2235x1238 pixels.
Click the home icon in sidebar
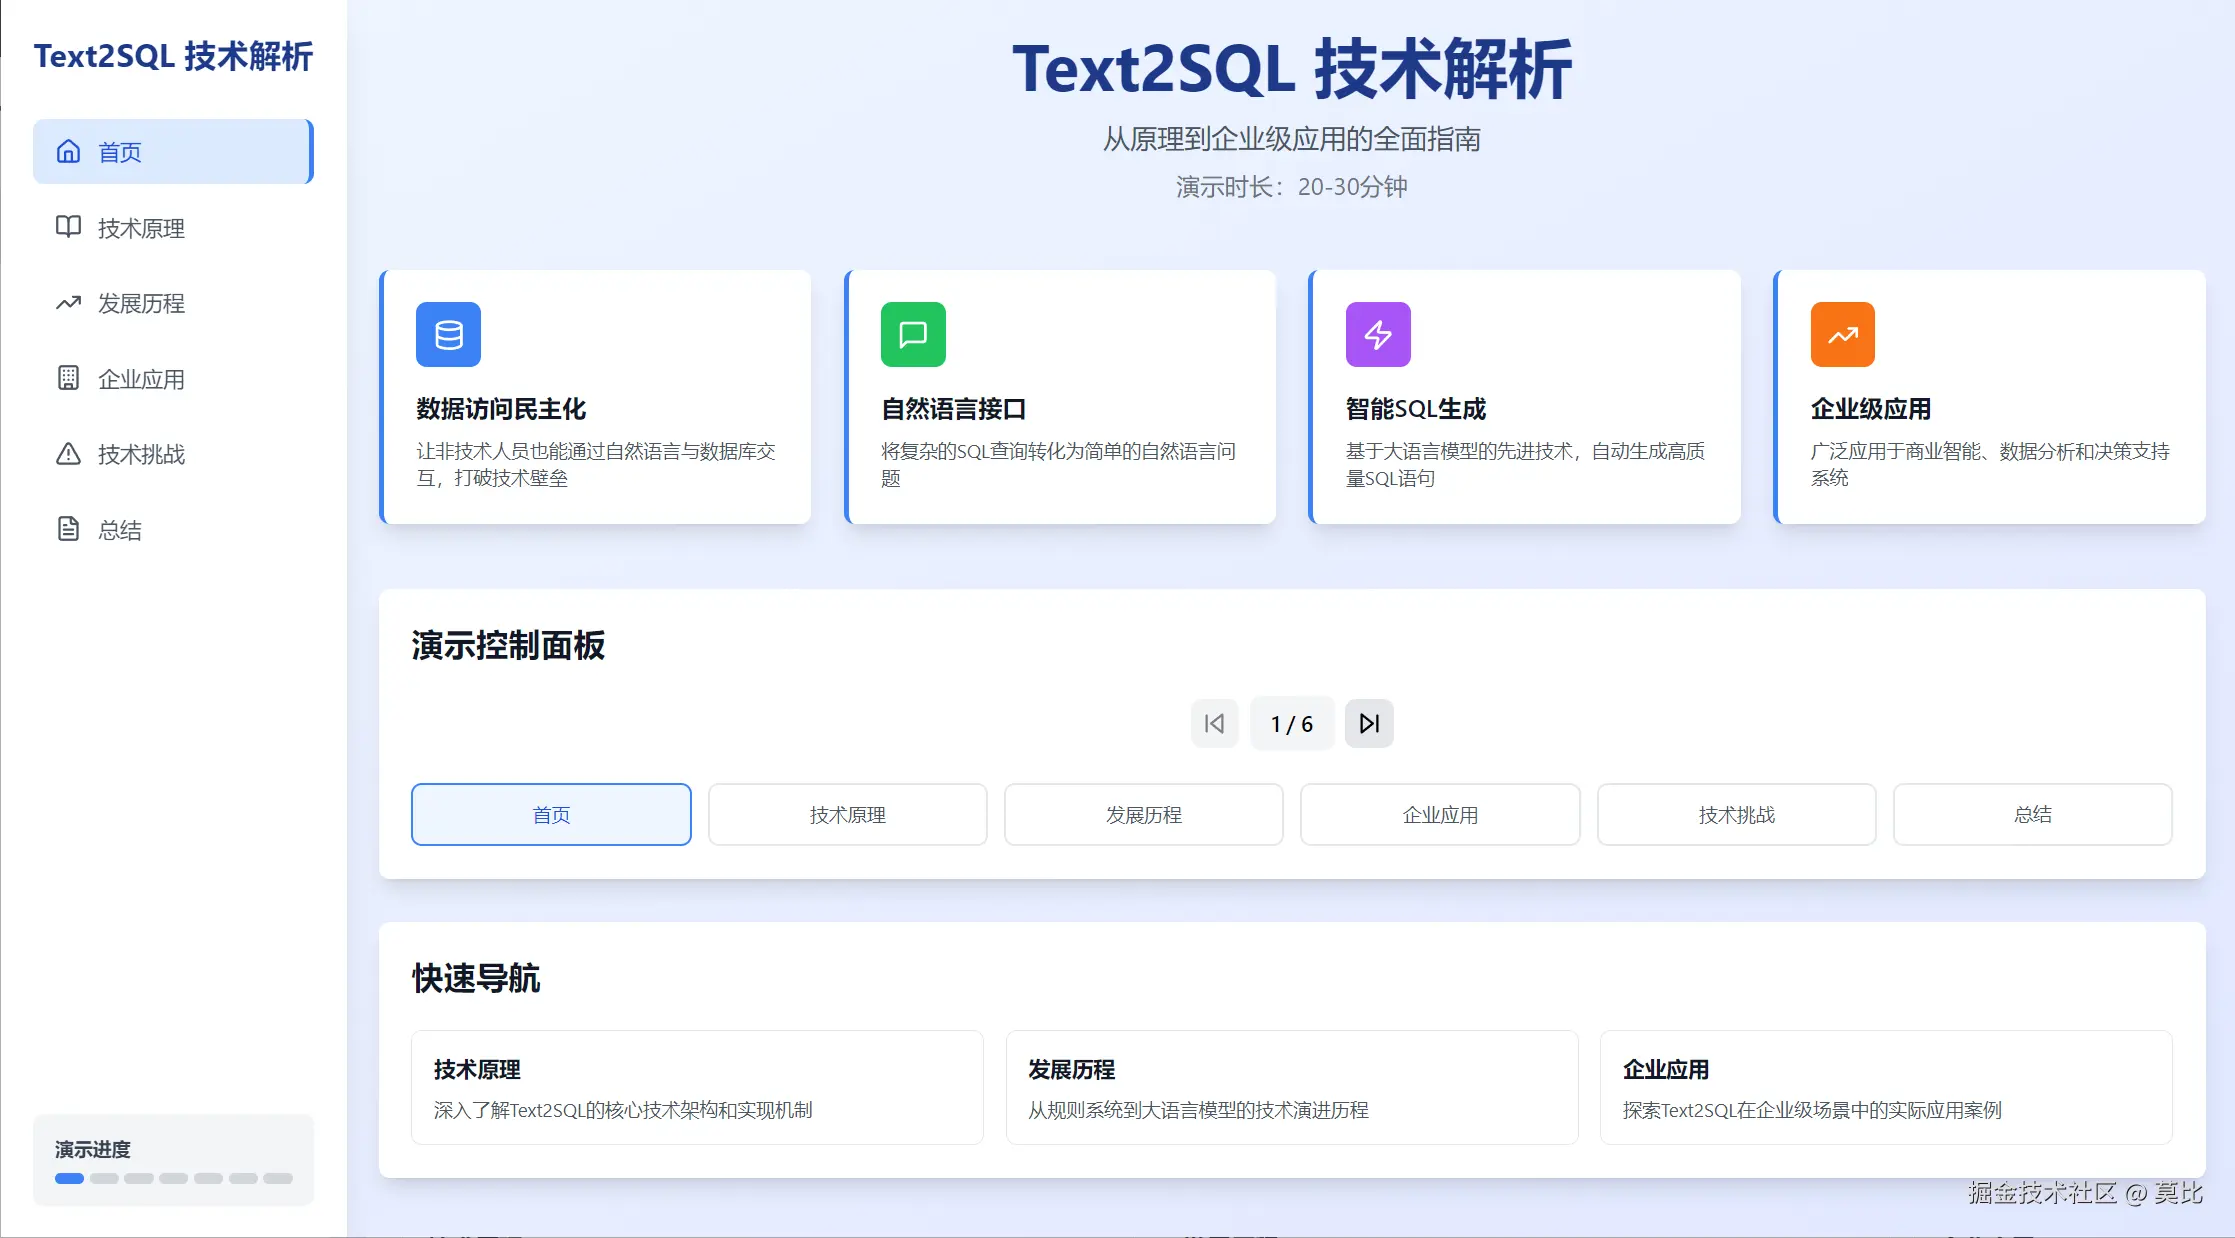(68, 151)
